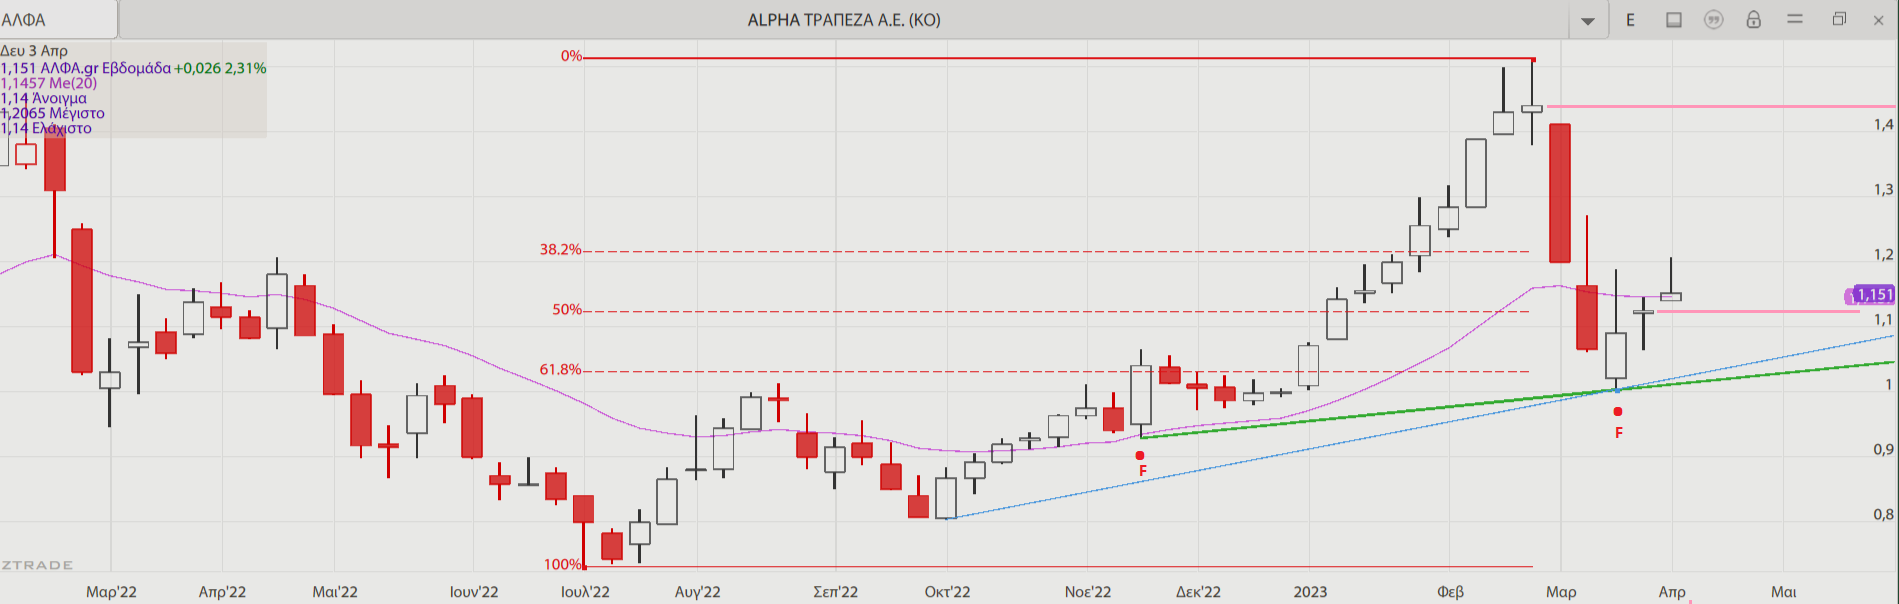Select the Fibonacci 50% level label
This screenshot has height=604, width=1899.
[567, 310]
